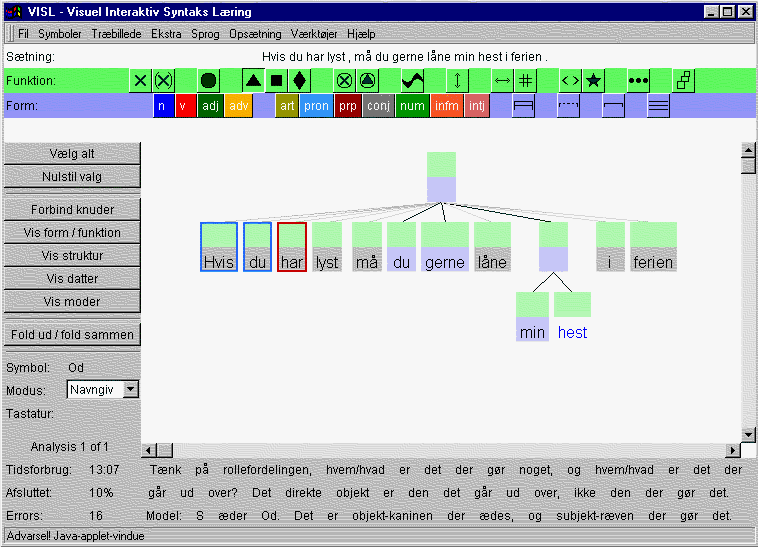The height and width of the screenshot is (547, 758).
Task: Select the 'pron' pronoun form tag
Action: (x=315, y=105)
